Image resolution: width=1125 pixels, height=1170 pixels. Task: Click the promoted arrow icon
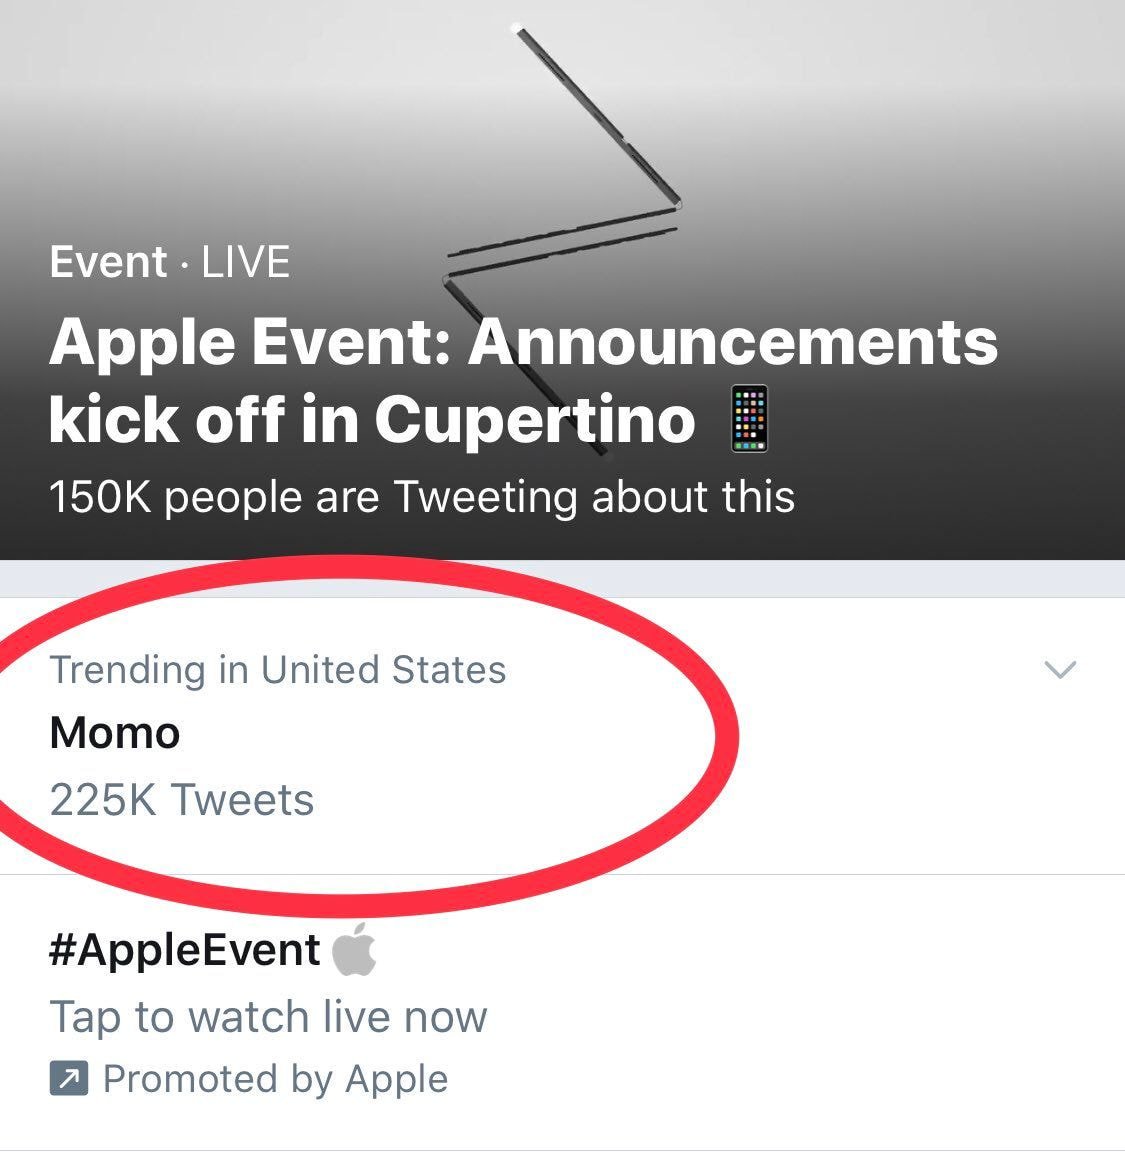point(69,1079)
